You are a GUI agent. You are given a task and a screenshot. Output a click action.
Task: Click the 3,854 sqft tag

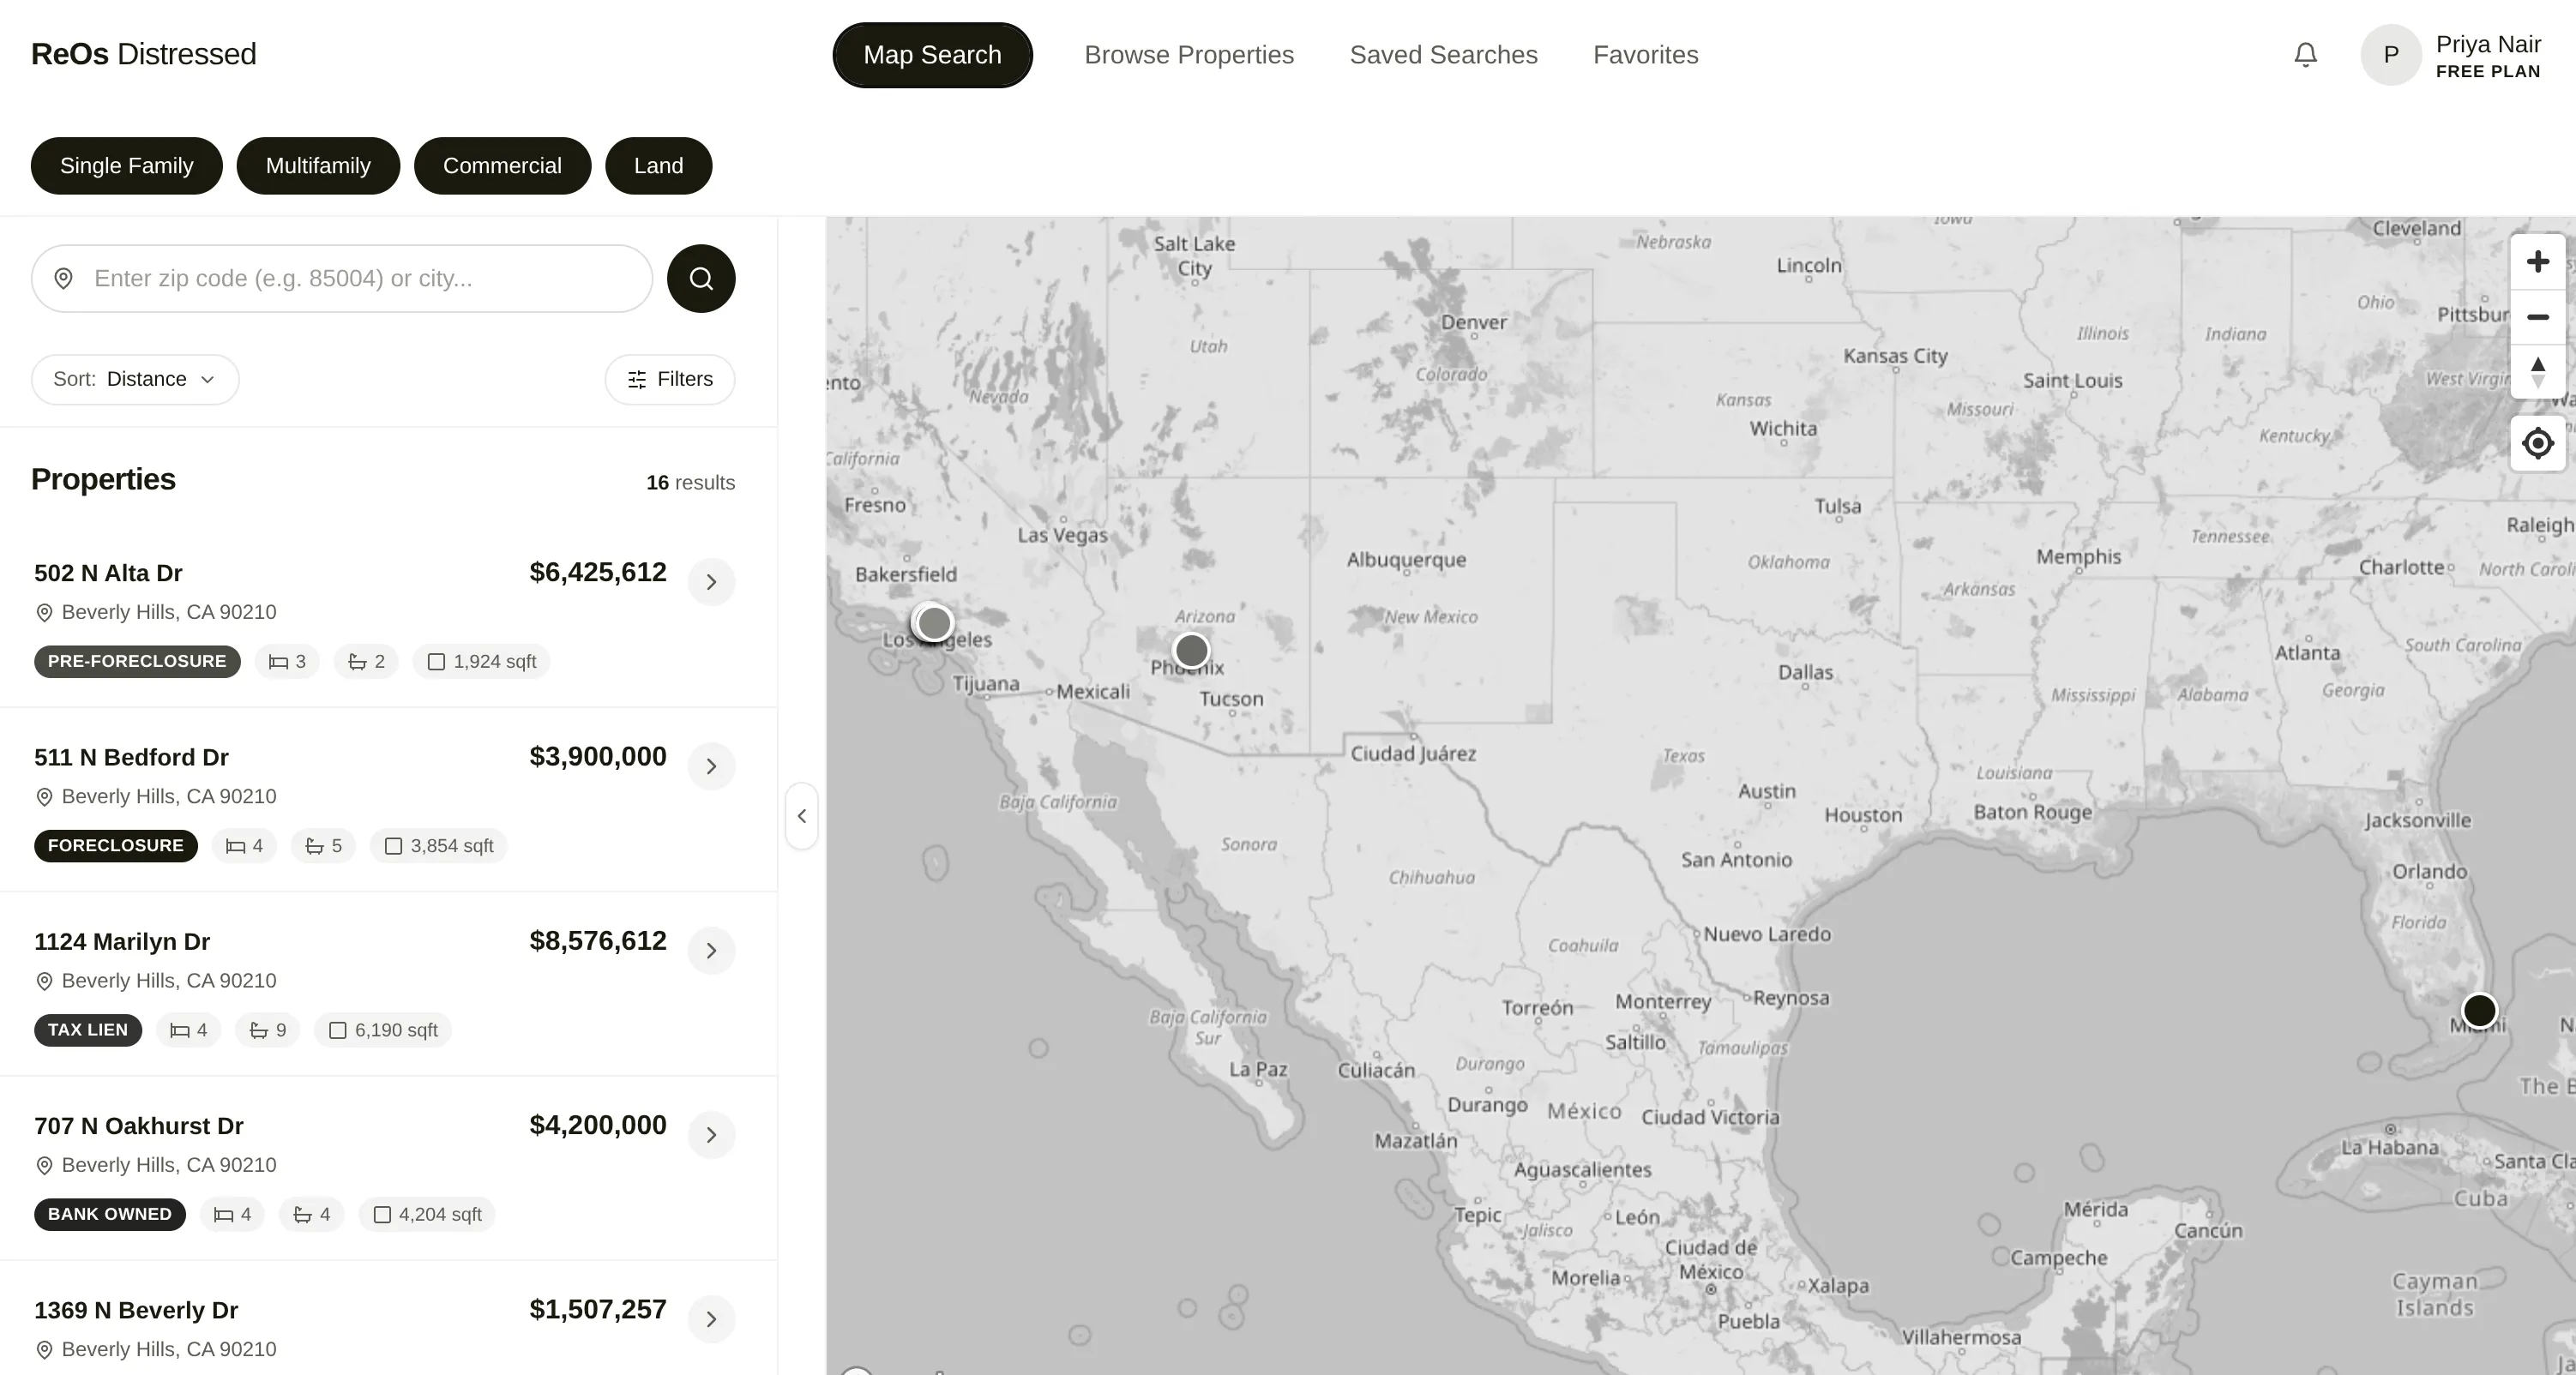point(438,845)
